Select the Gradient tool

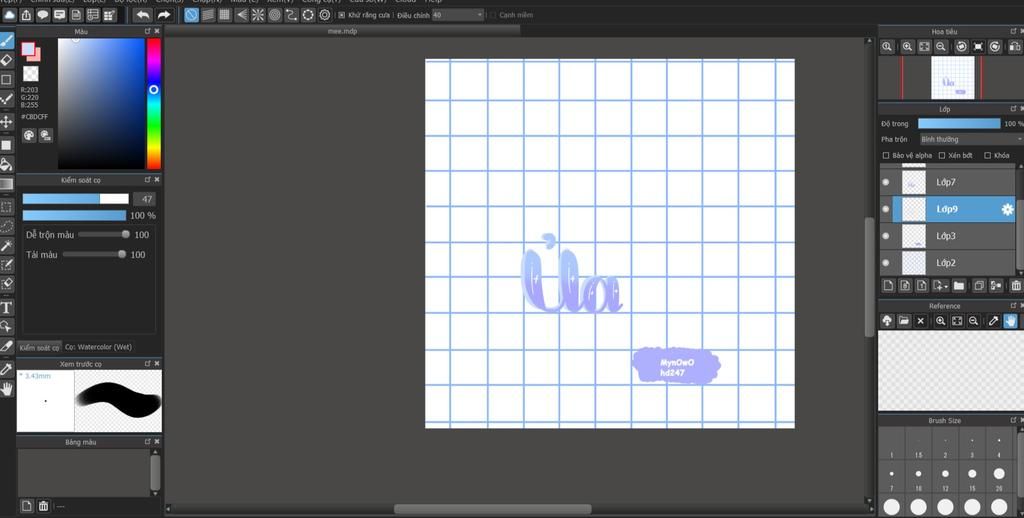coord(7,184)
